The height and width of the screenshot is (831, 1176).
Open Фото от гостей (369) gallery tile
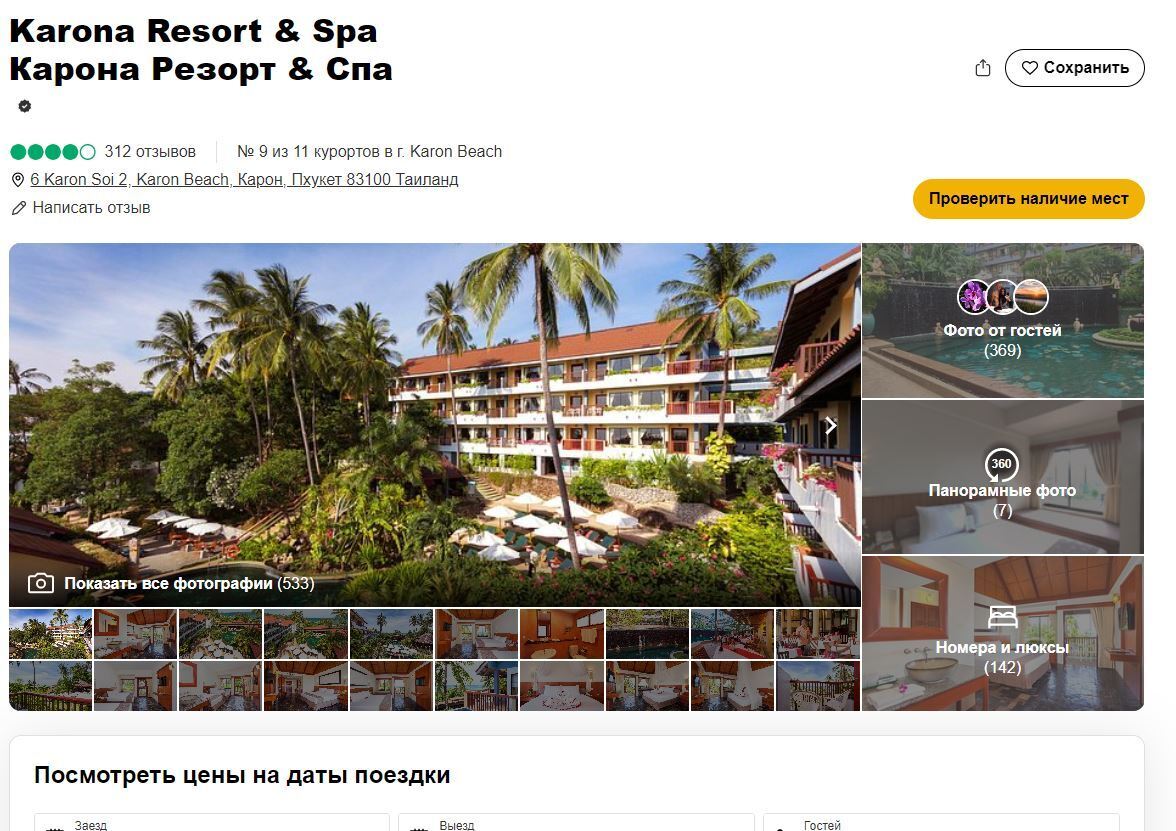pos(1003,321)
